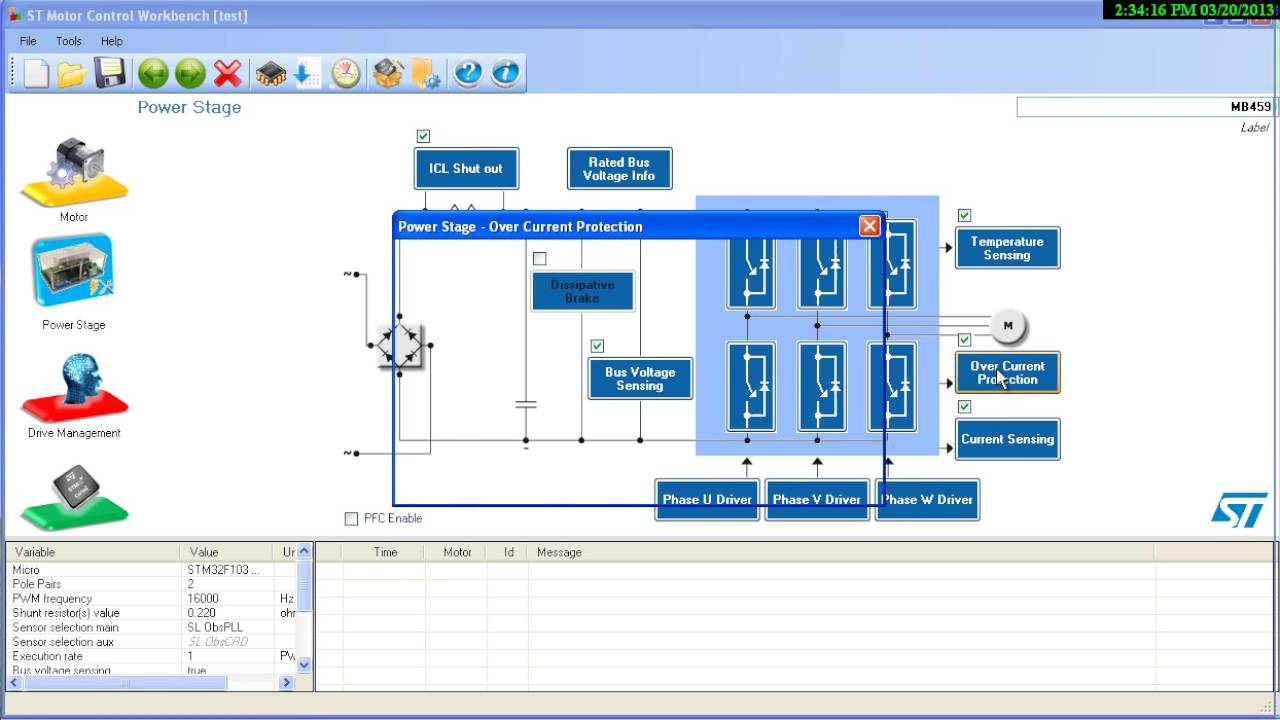Screen dimensions: 1280x720
Task: Select the Power Stage section icon
Action: (x=73, y=270)
